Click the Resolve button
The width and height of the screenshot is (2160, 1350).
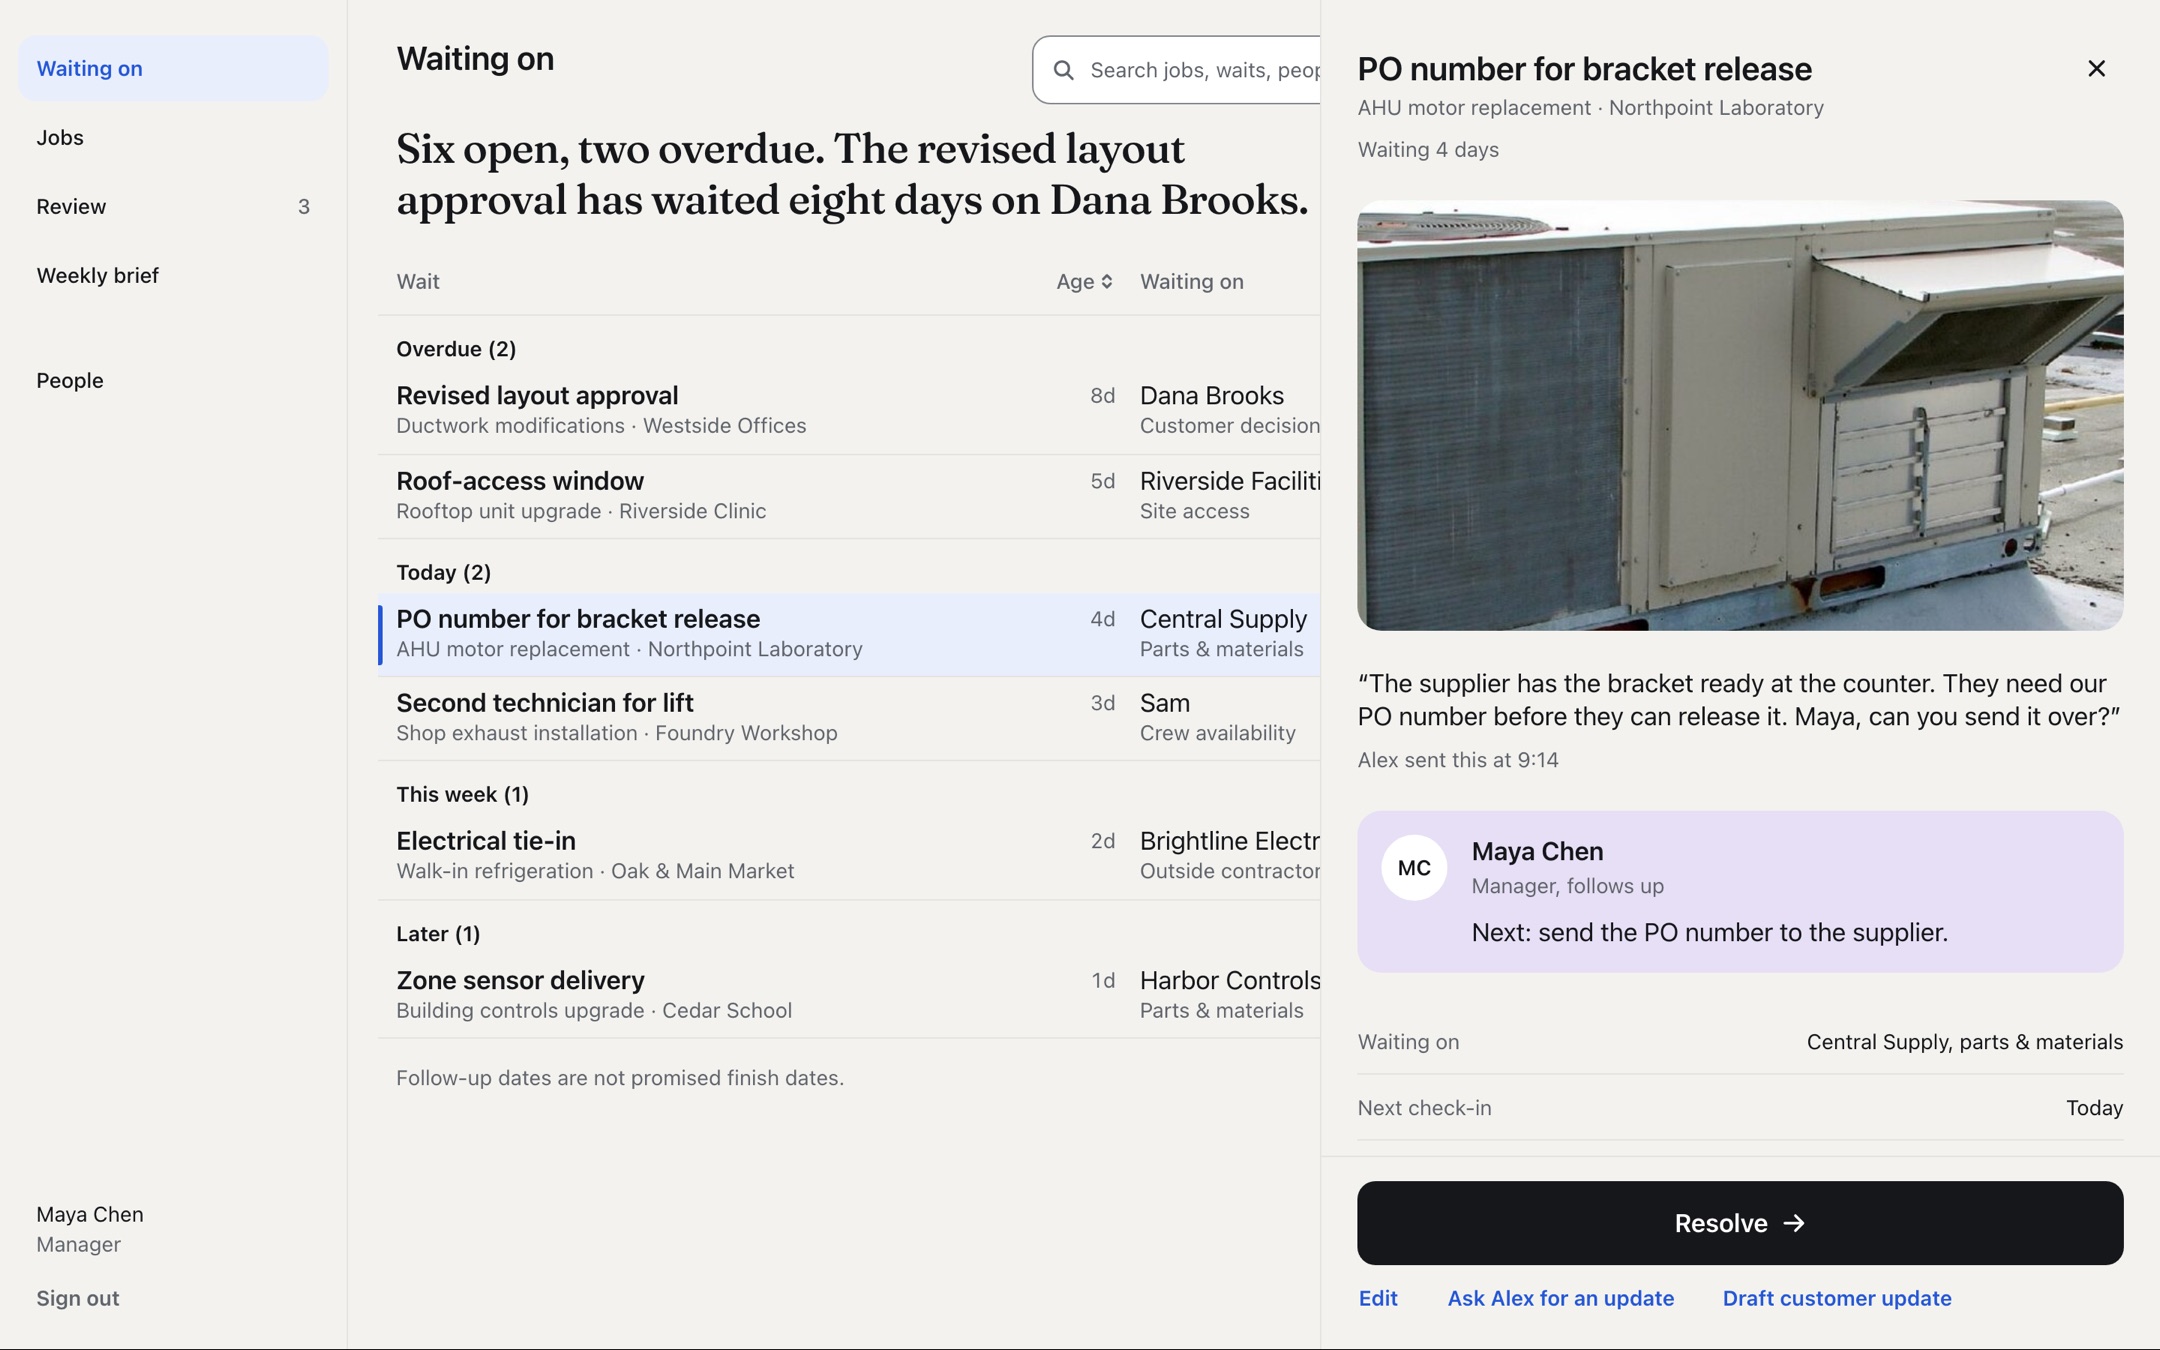[x=1740, y=1223]
